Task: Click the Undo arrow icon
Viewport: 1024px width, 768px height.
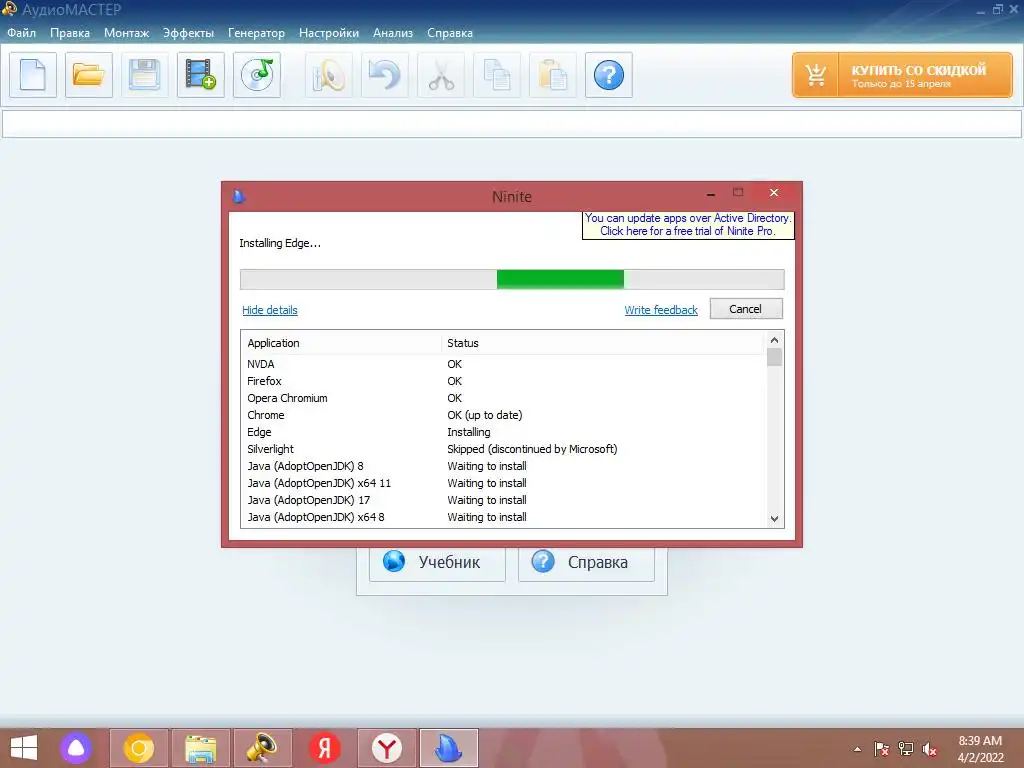Action: (385, 75)
